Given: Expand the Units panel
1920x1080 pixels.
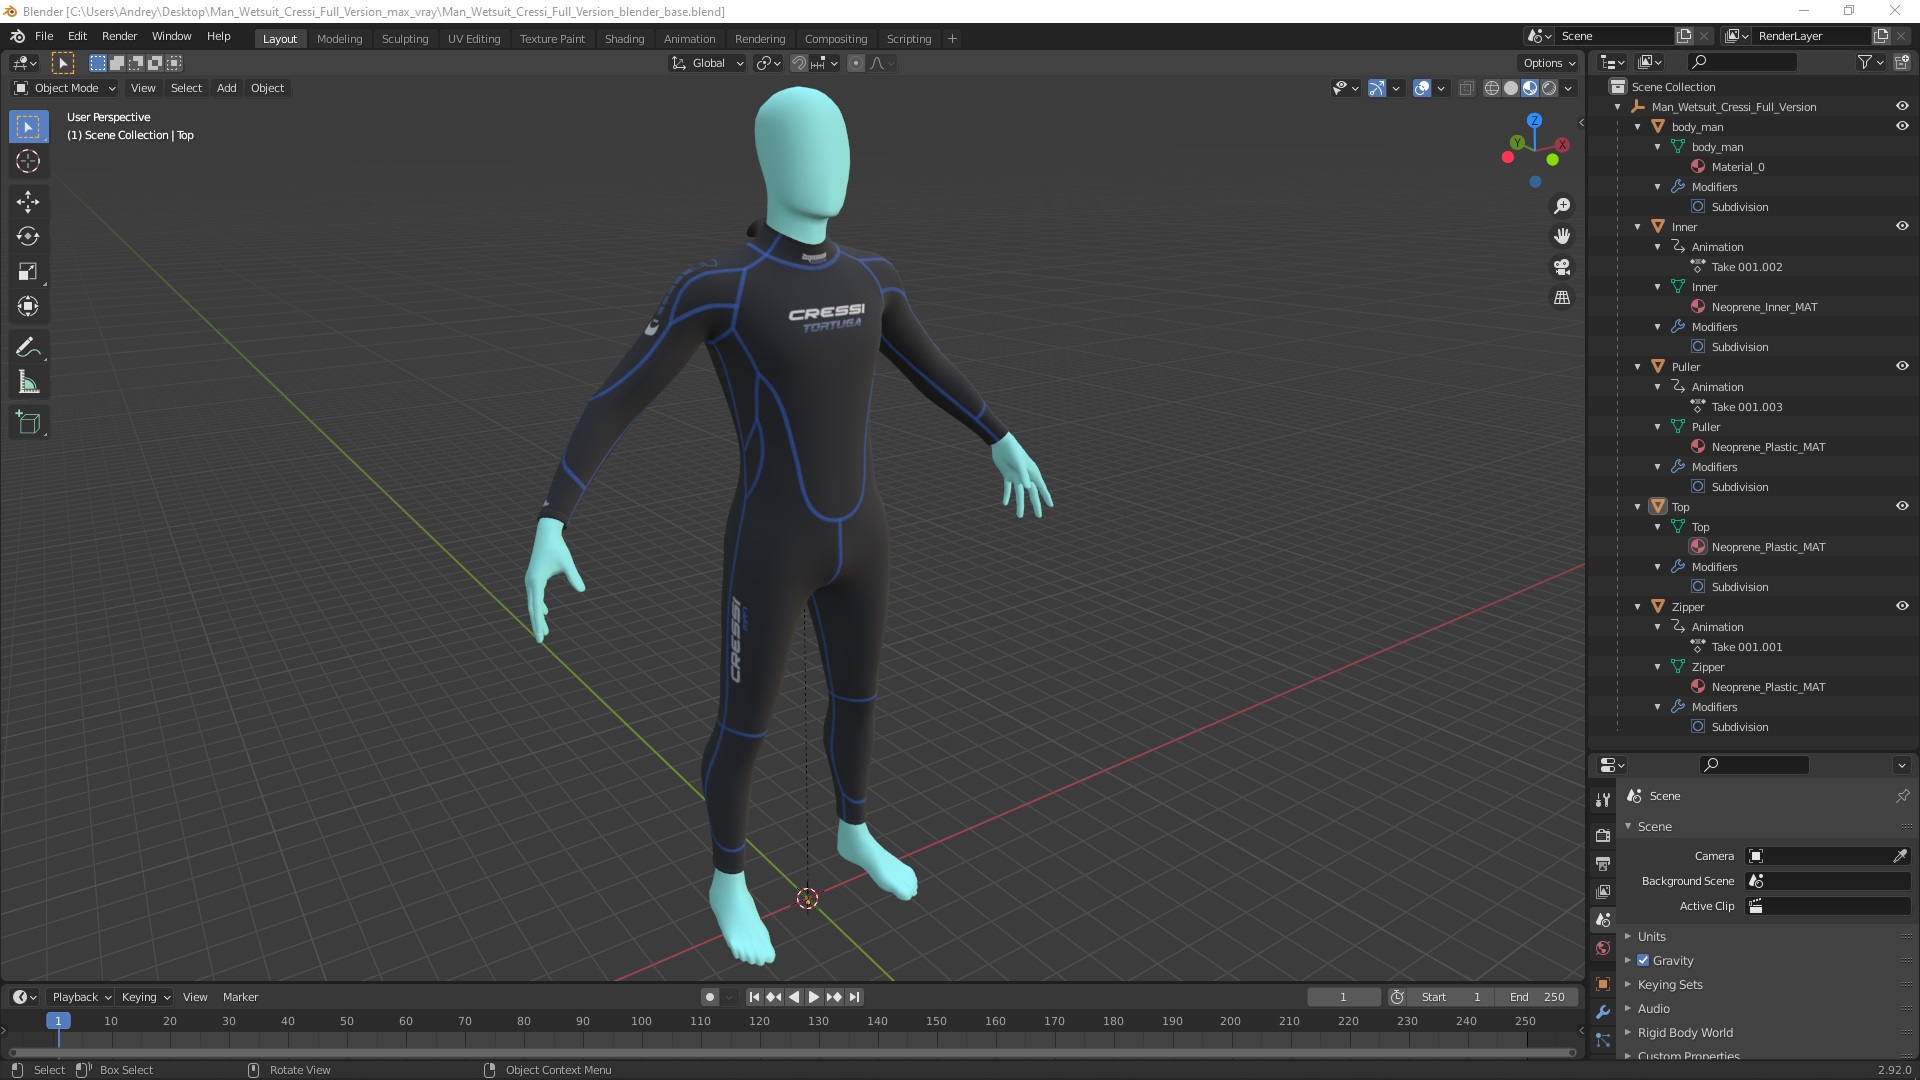Looking at the screenshot, I should click(1651, 937).
